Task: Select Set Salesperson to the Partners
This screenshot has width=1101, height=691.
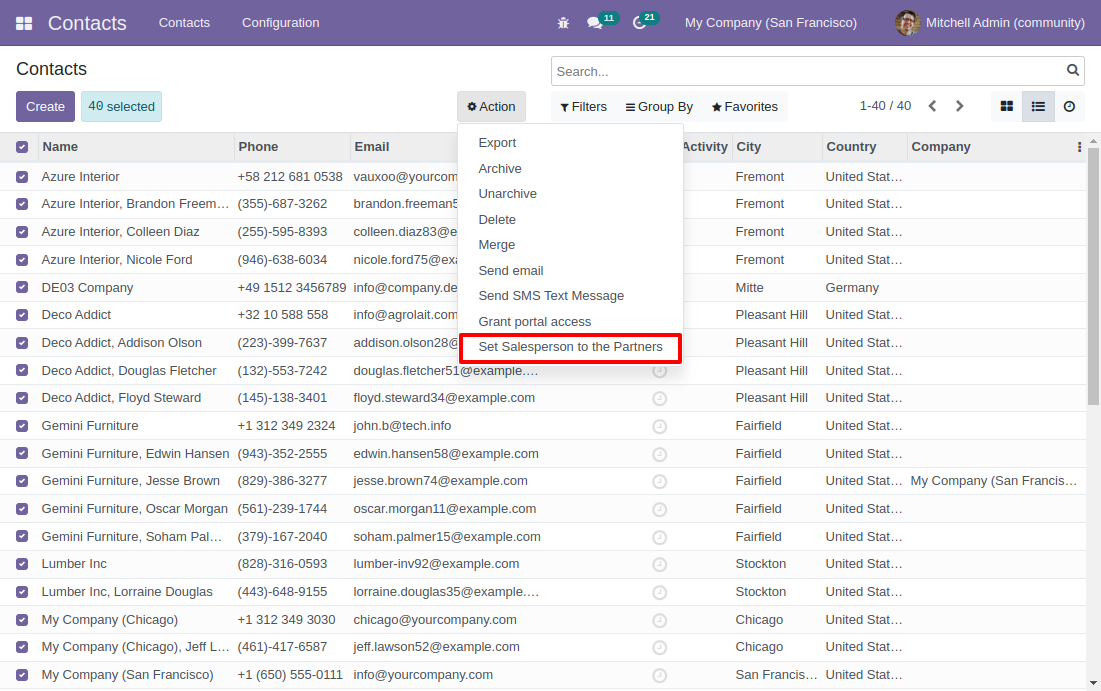Action: [x=570, y=347]
